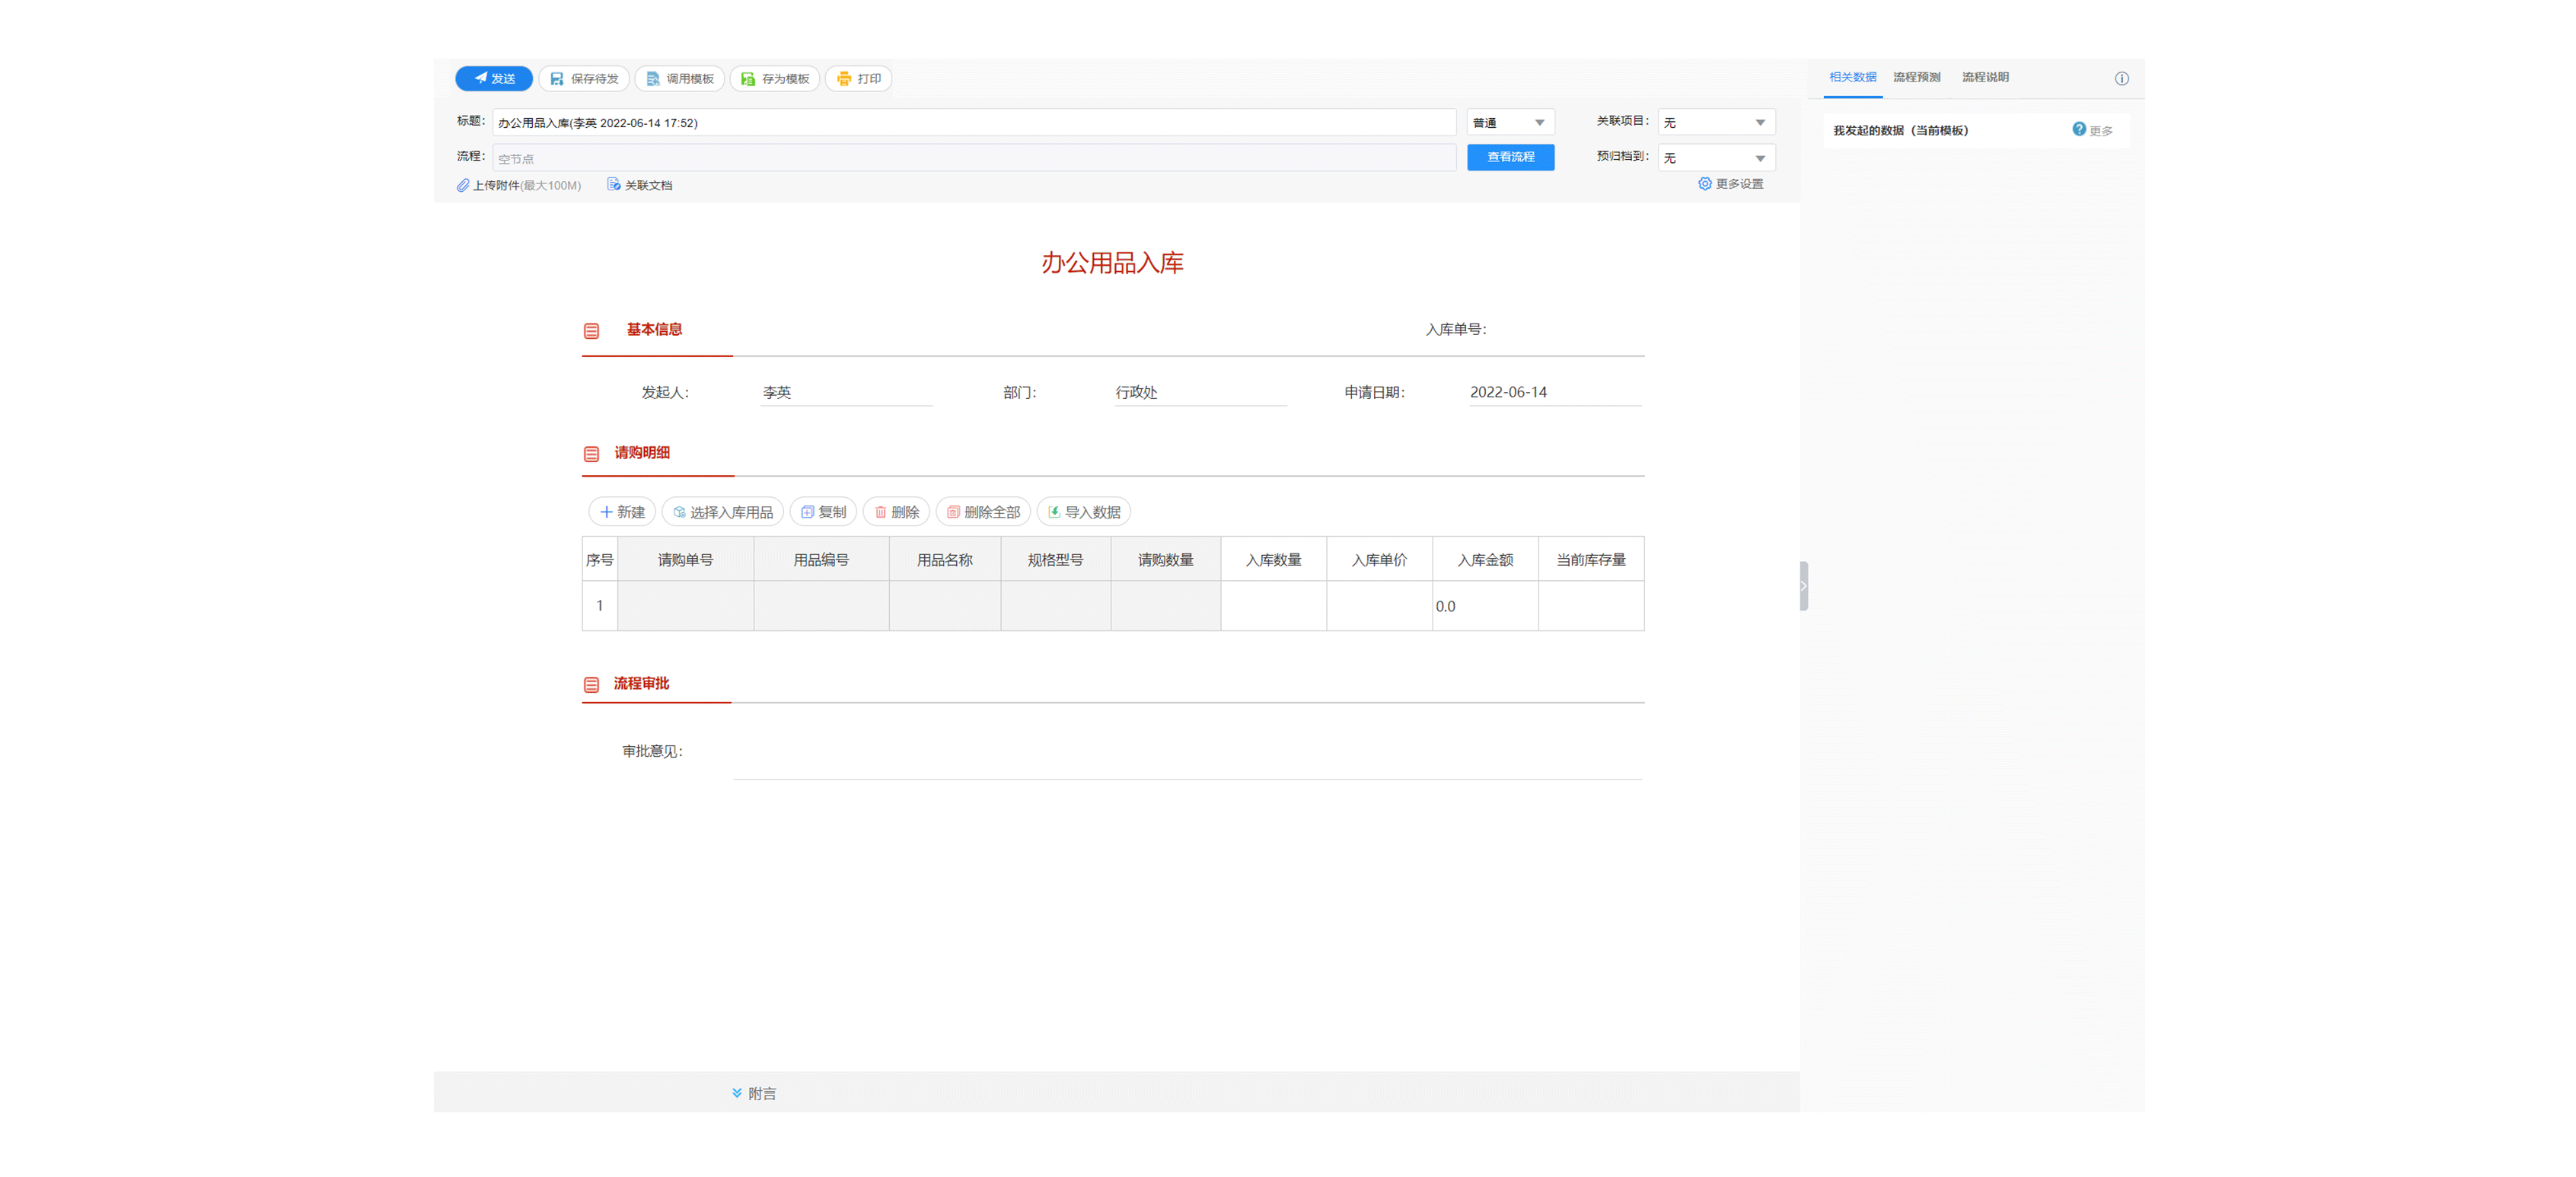Screen dimensions: 2576x1177
Task: Click the title (标题) input field
Action: pos(974,123)
